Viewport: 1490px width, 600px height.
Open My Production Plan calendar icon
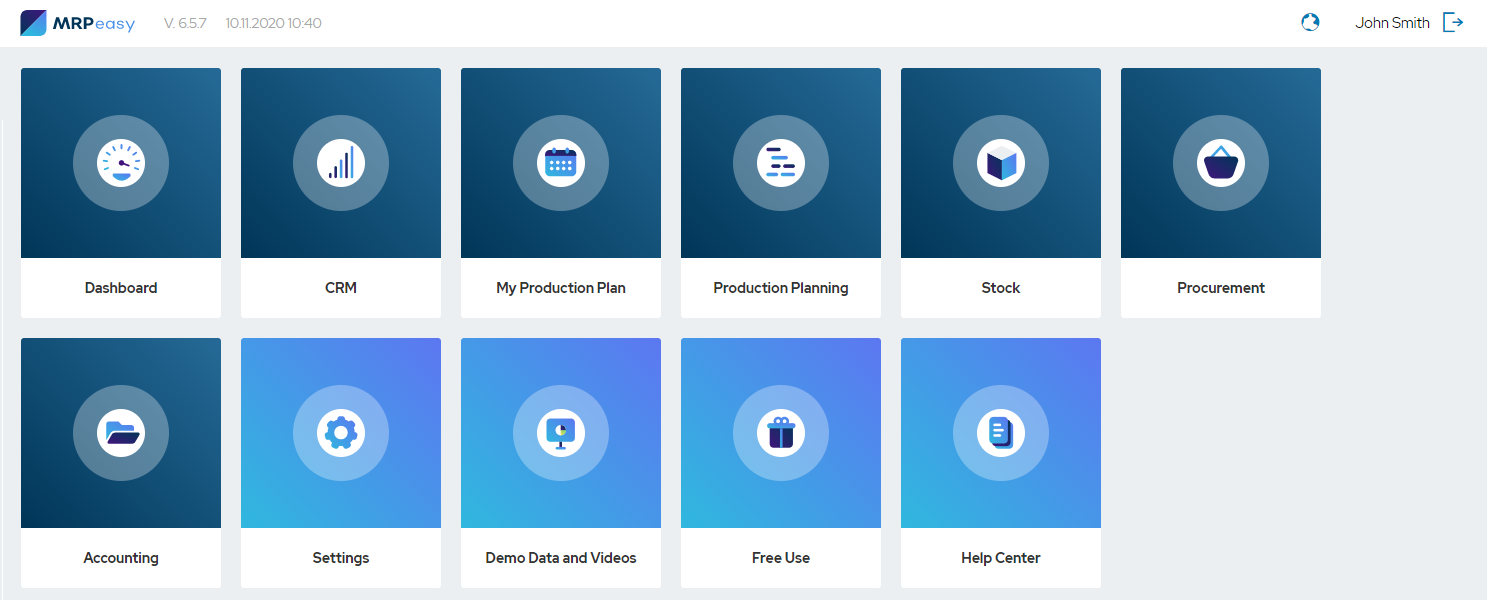click(x=561, y=163)
